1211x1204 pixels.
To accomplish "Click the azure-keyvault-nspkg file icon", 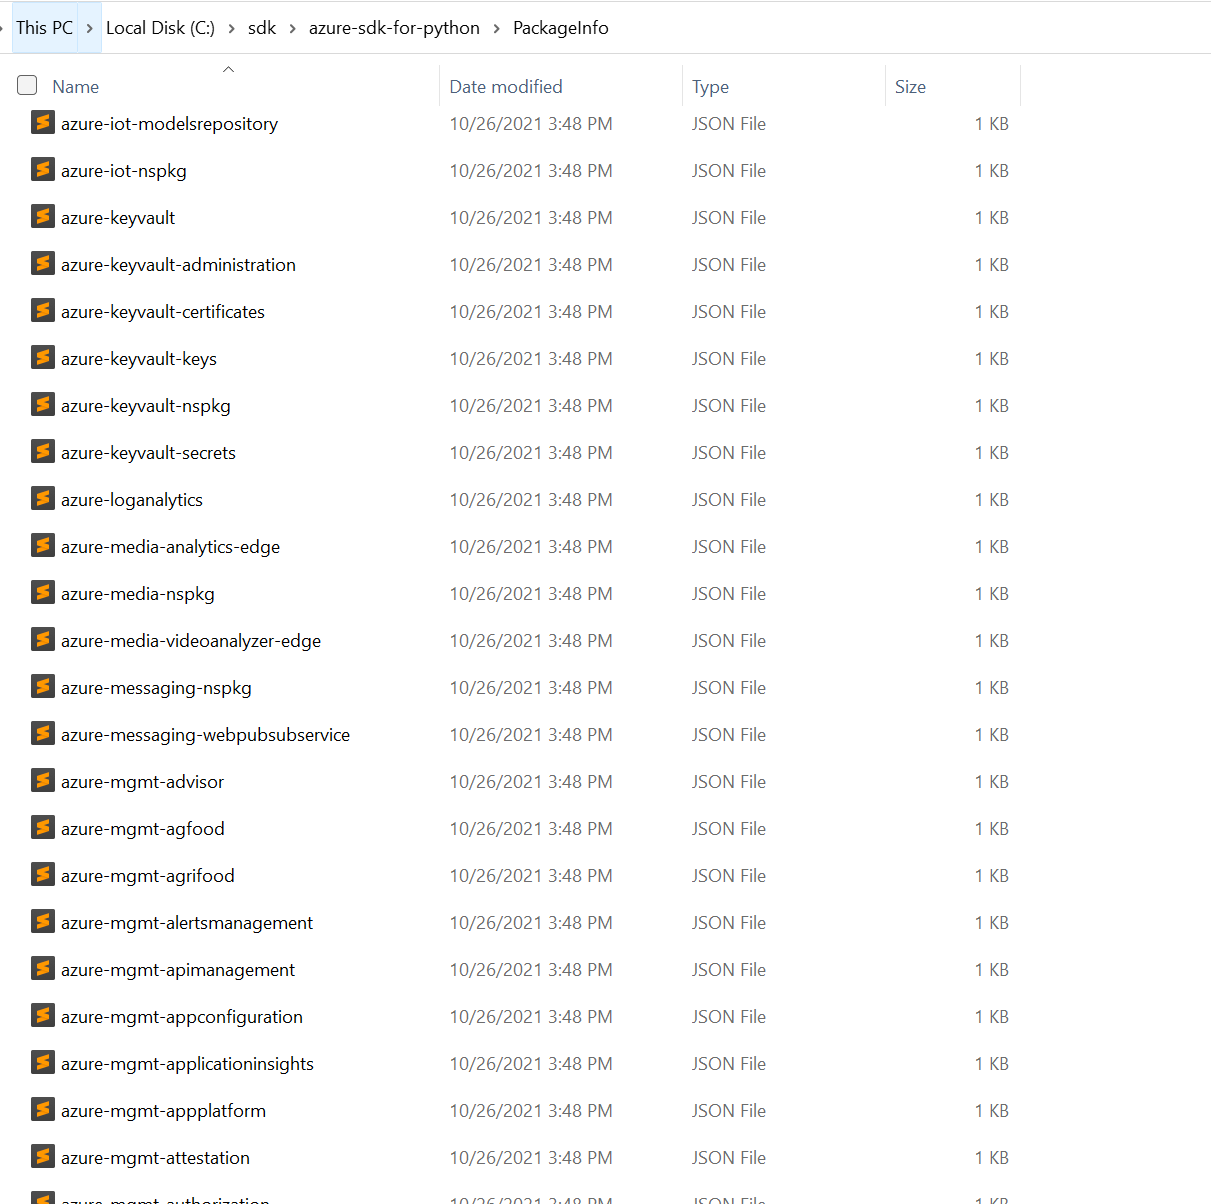I will [43, 404].
